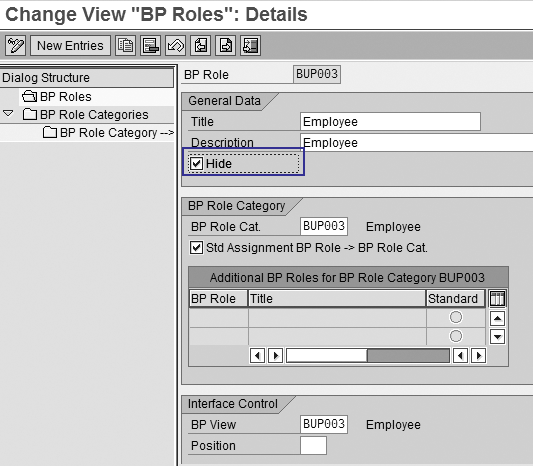
Task: Collapse the BP Role Categories tree node
Action: pyautogui.click(x=8, y=114)
